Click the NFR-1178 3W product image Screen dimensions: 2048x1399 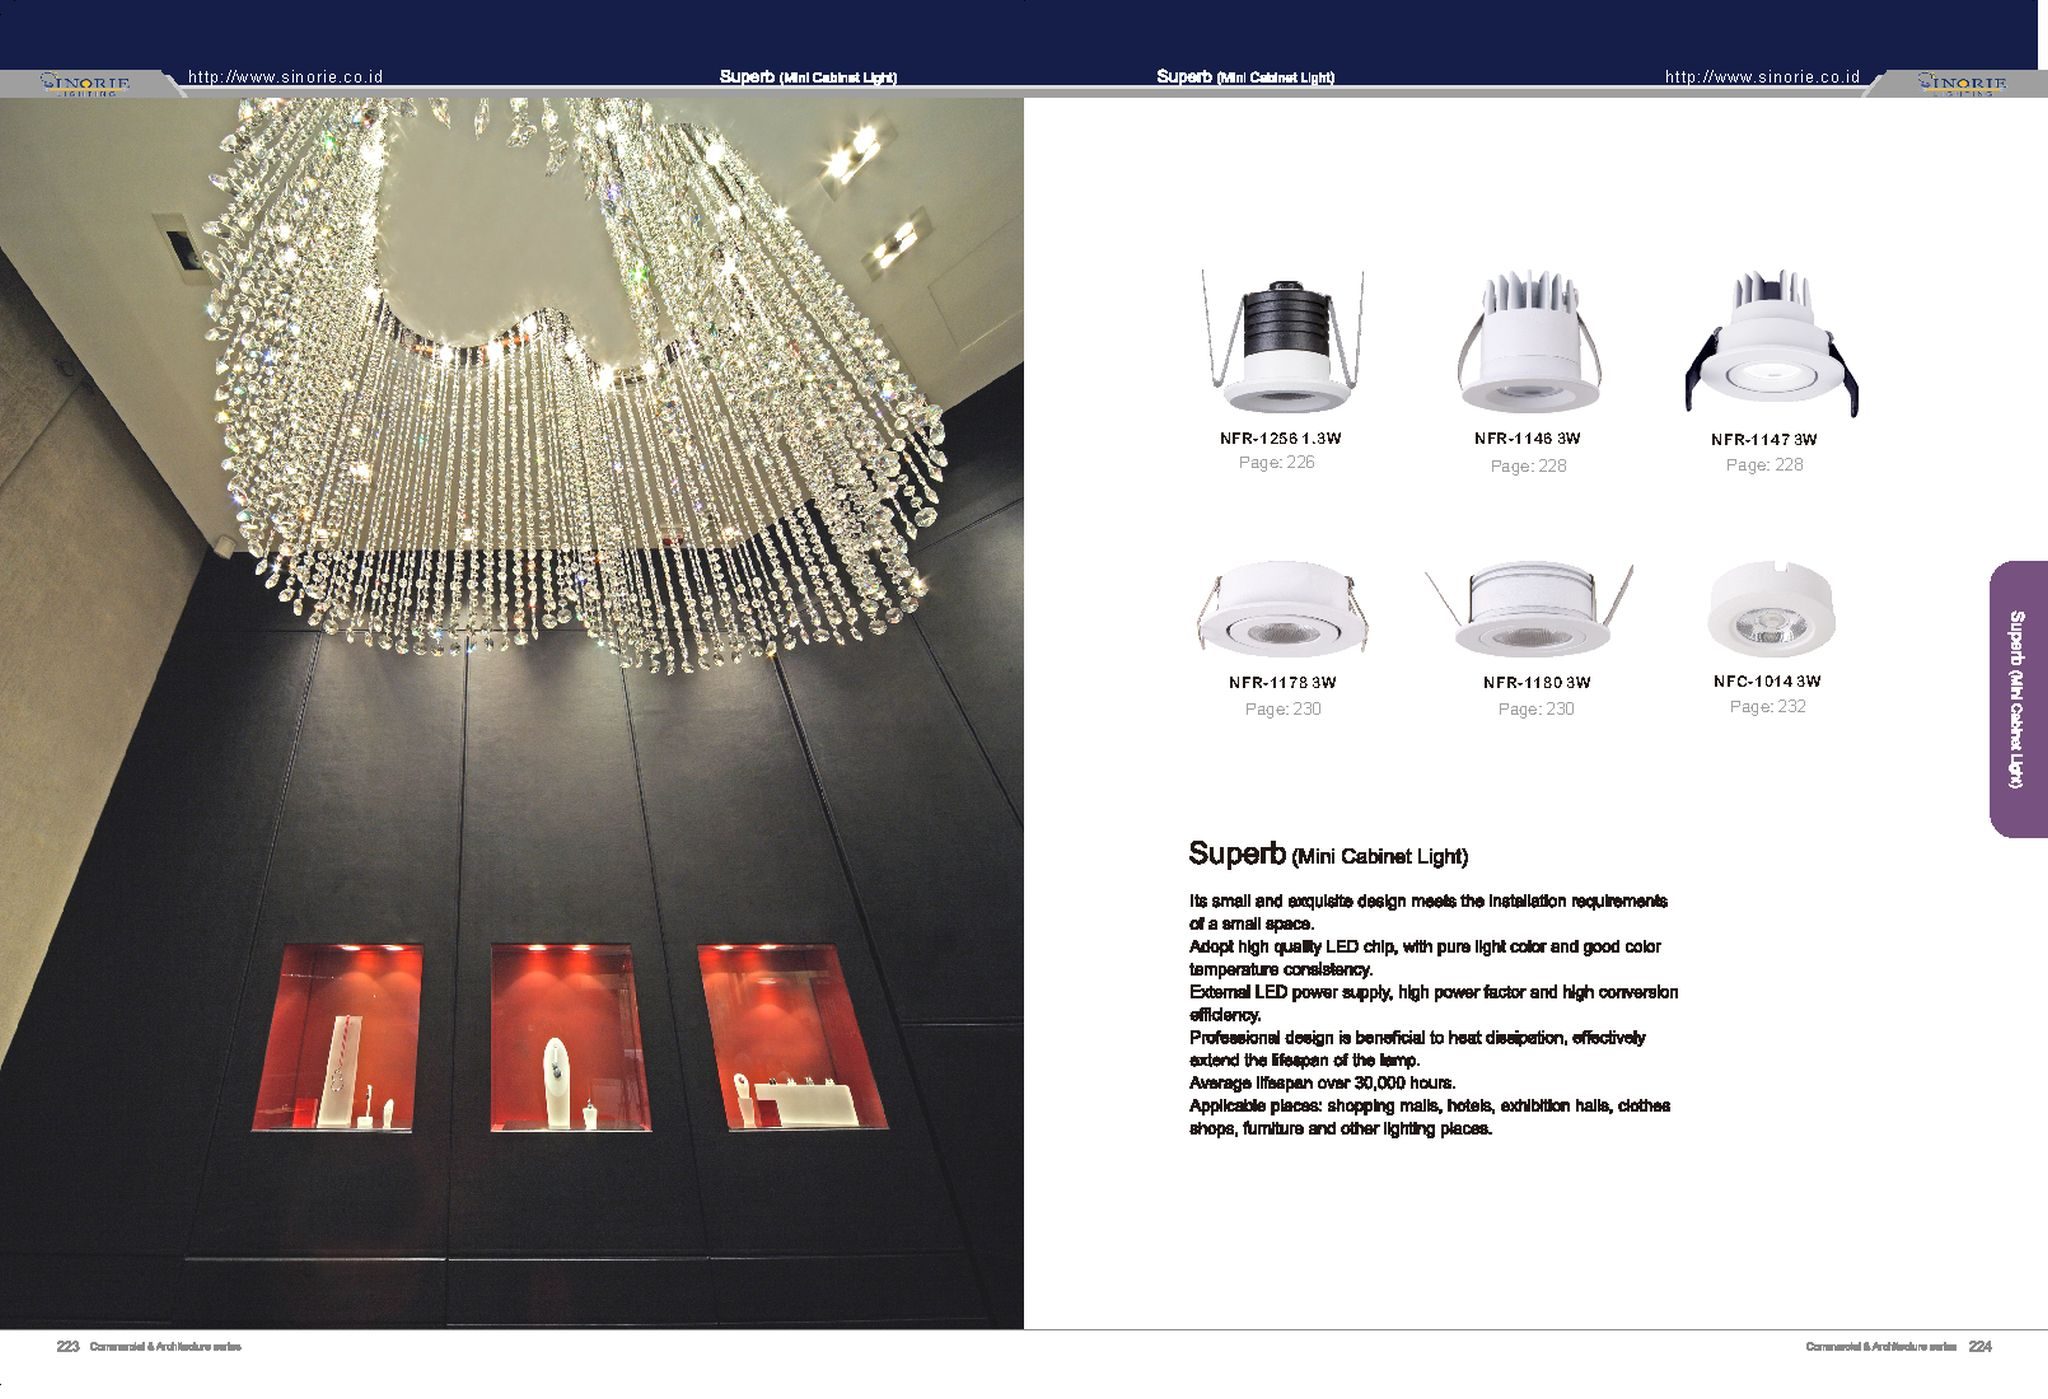pyautogui.click(x=1283, y=610)
